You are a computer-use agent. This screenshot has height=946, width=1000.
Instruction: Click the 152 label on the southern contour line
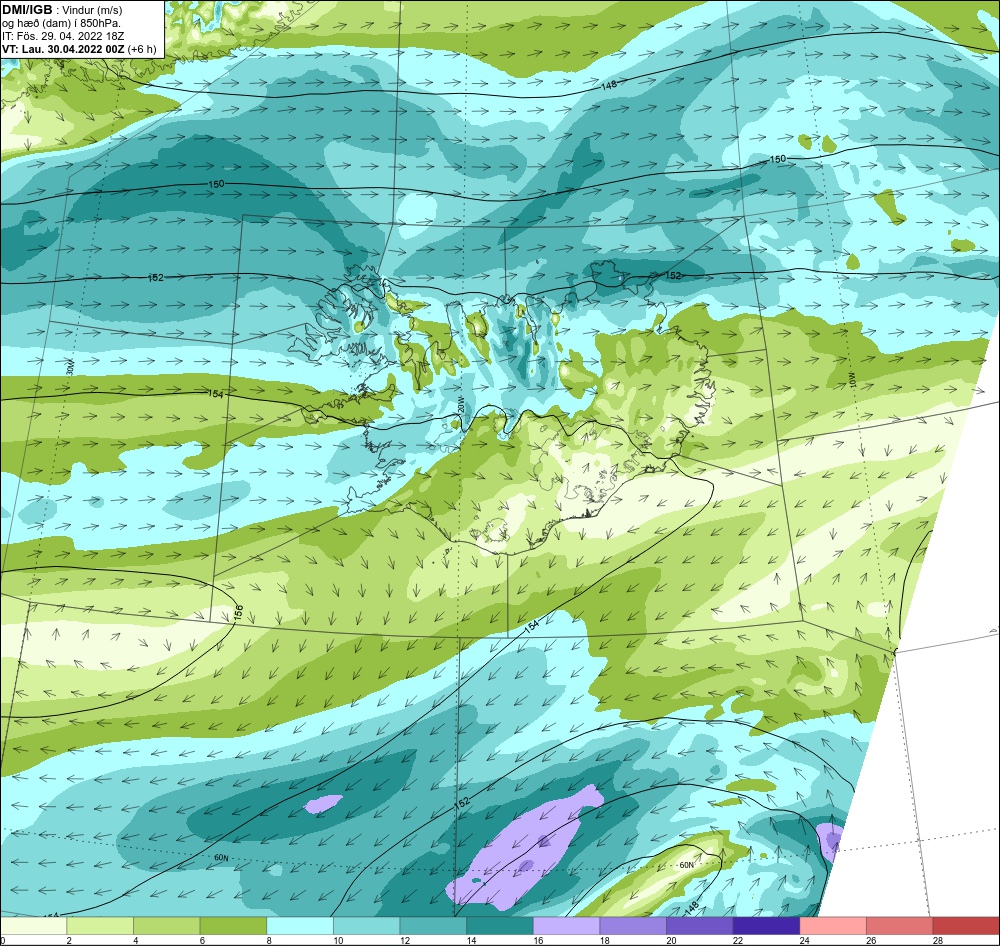(462, 804)
